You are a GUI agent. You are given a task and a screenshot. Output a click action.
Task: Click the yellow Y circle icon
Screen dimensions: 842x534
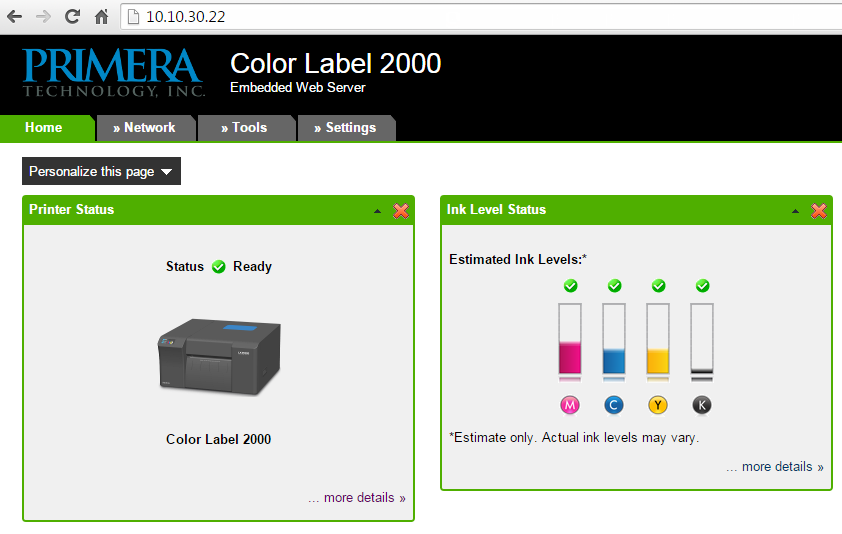pos(658,405)
